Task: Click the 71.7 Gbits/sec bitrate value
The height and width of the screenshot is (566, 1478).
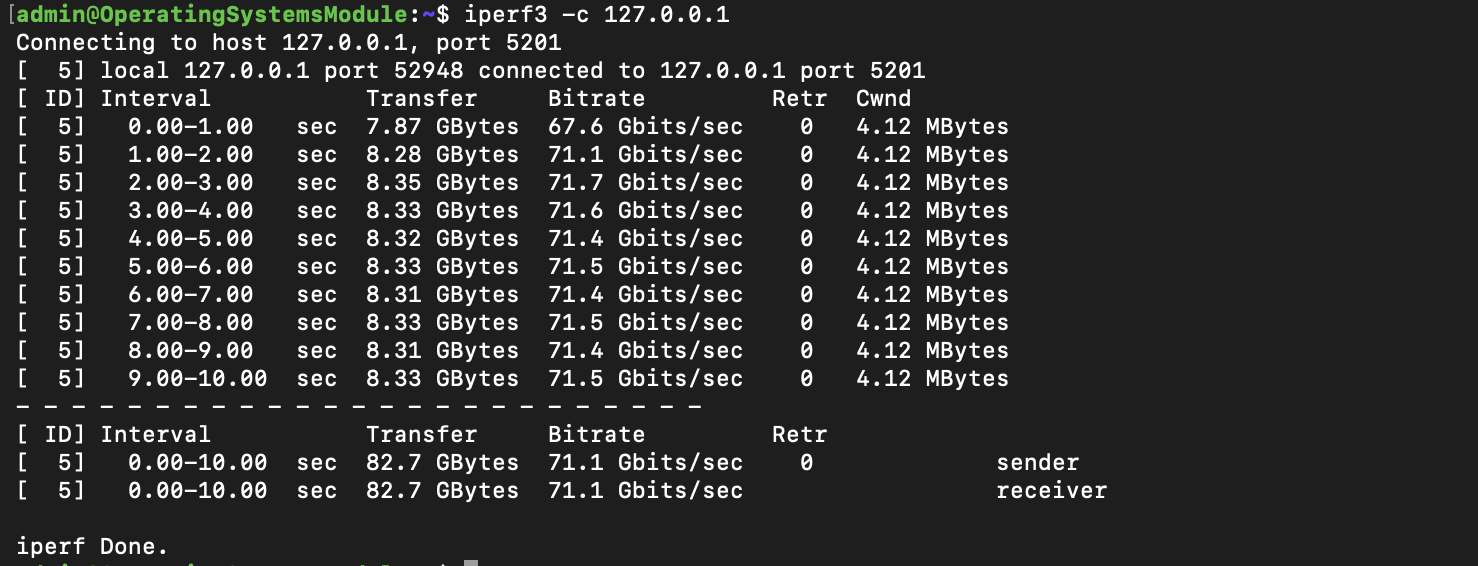Action: (645, 183)
